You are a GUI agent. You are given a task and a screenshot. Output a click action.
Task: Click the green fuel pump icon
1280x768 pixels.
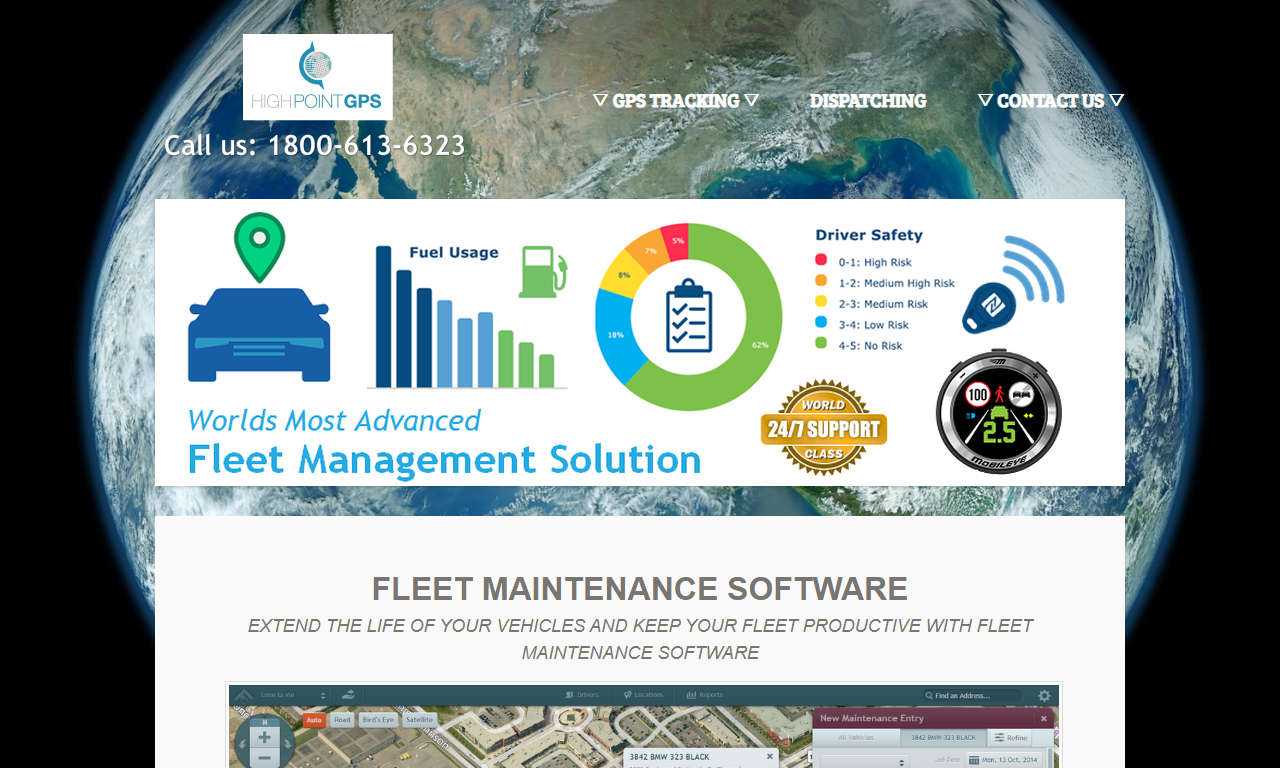543,271
